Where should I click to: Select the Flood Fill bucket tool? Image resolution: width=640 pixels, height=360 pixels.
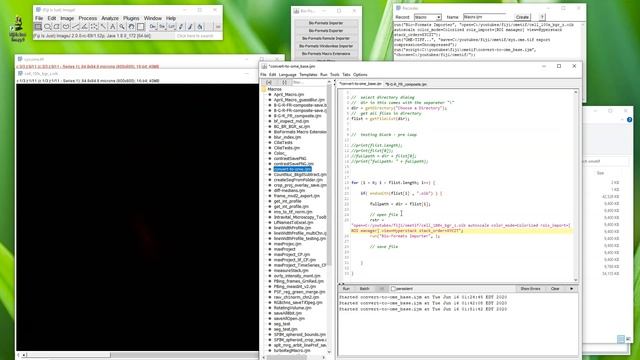tap(200, 27)
